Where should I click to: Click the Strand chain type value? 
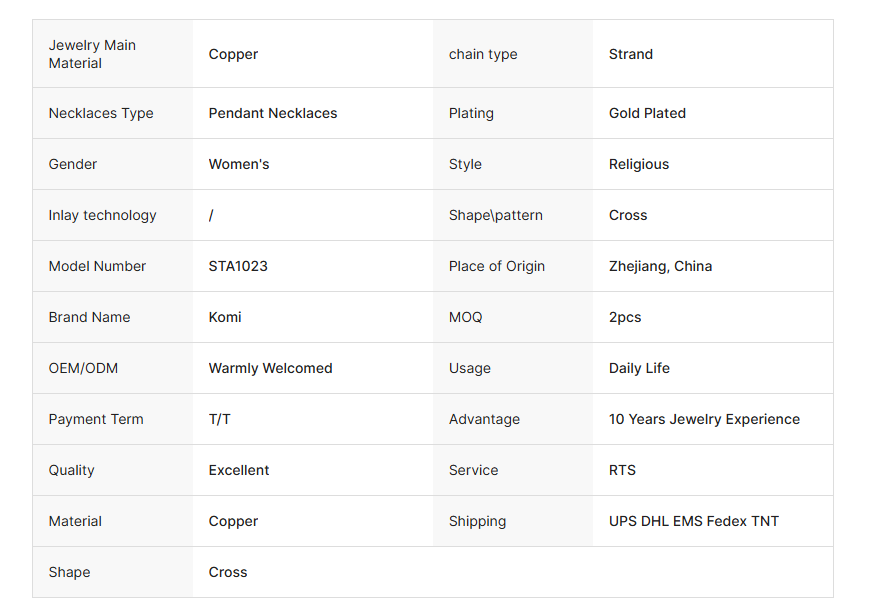pyautogui.click(x=631, y=54)
